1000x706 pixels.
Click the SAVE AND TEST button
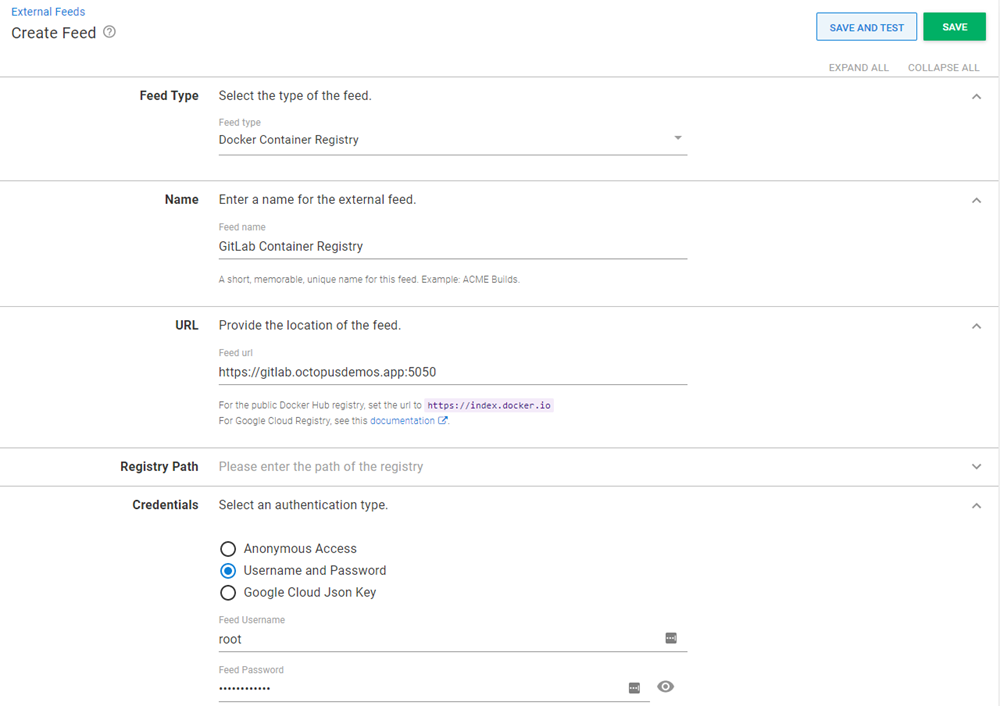(866, 26)
